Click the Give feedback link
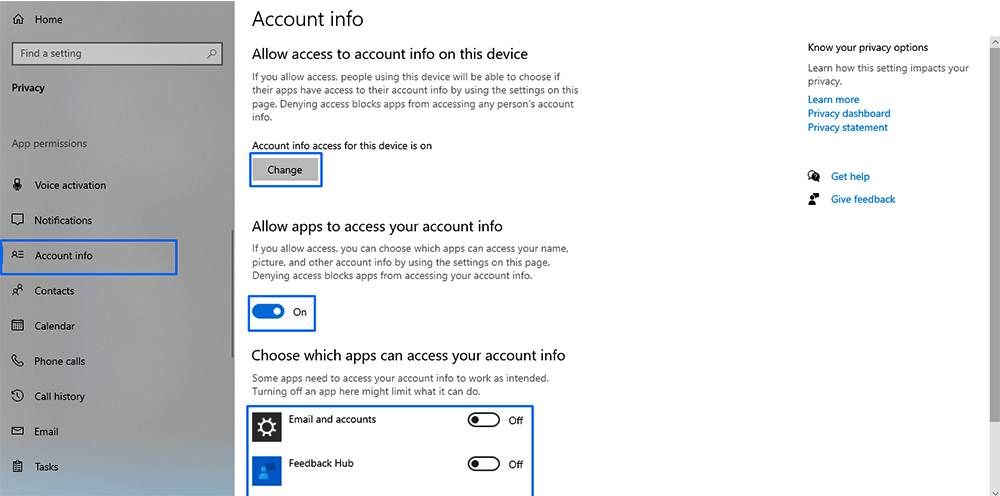 863,199
